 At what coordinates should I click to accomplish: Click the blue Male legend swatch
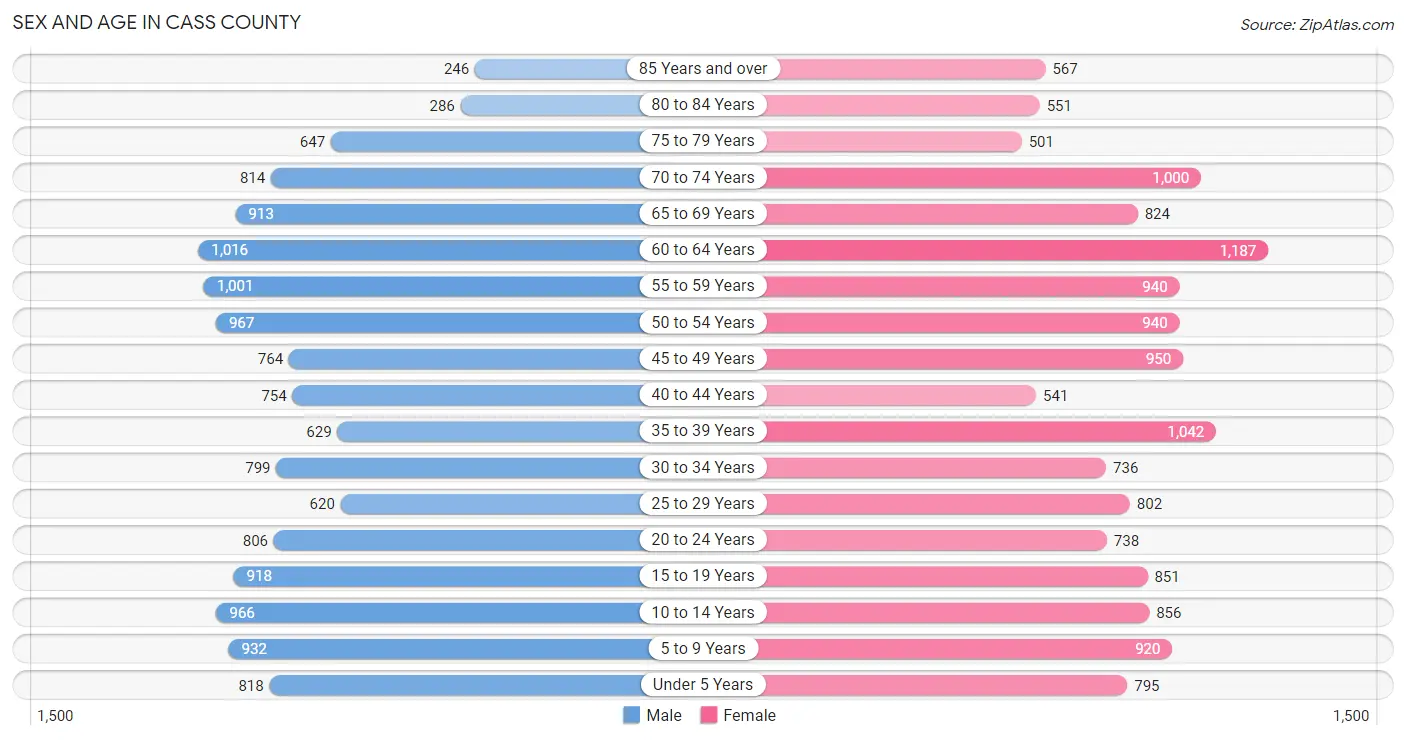[x=631, y=715]
